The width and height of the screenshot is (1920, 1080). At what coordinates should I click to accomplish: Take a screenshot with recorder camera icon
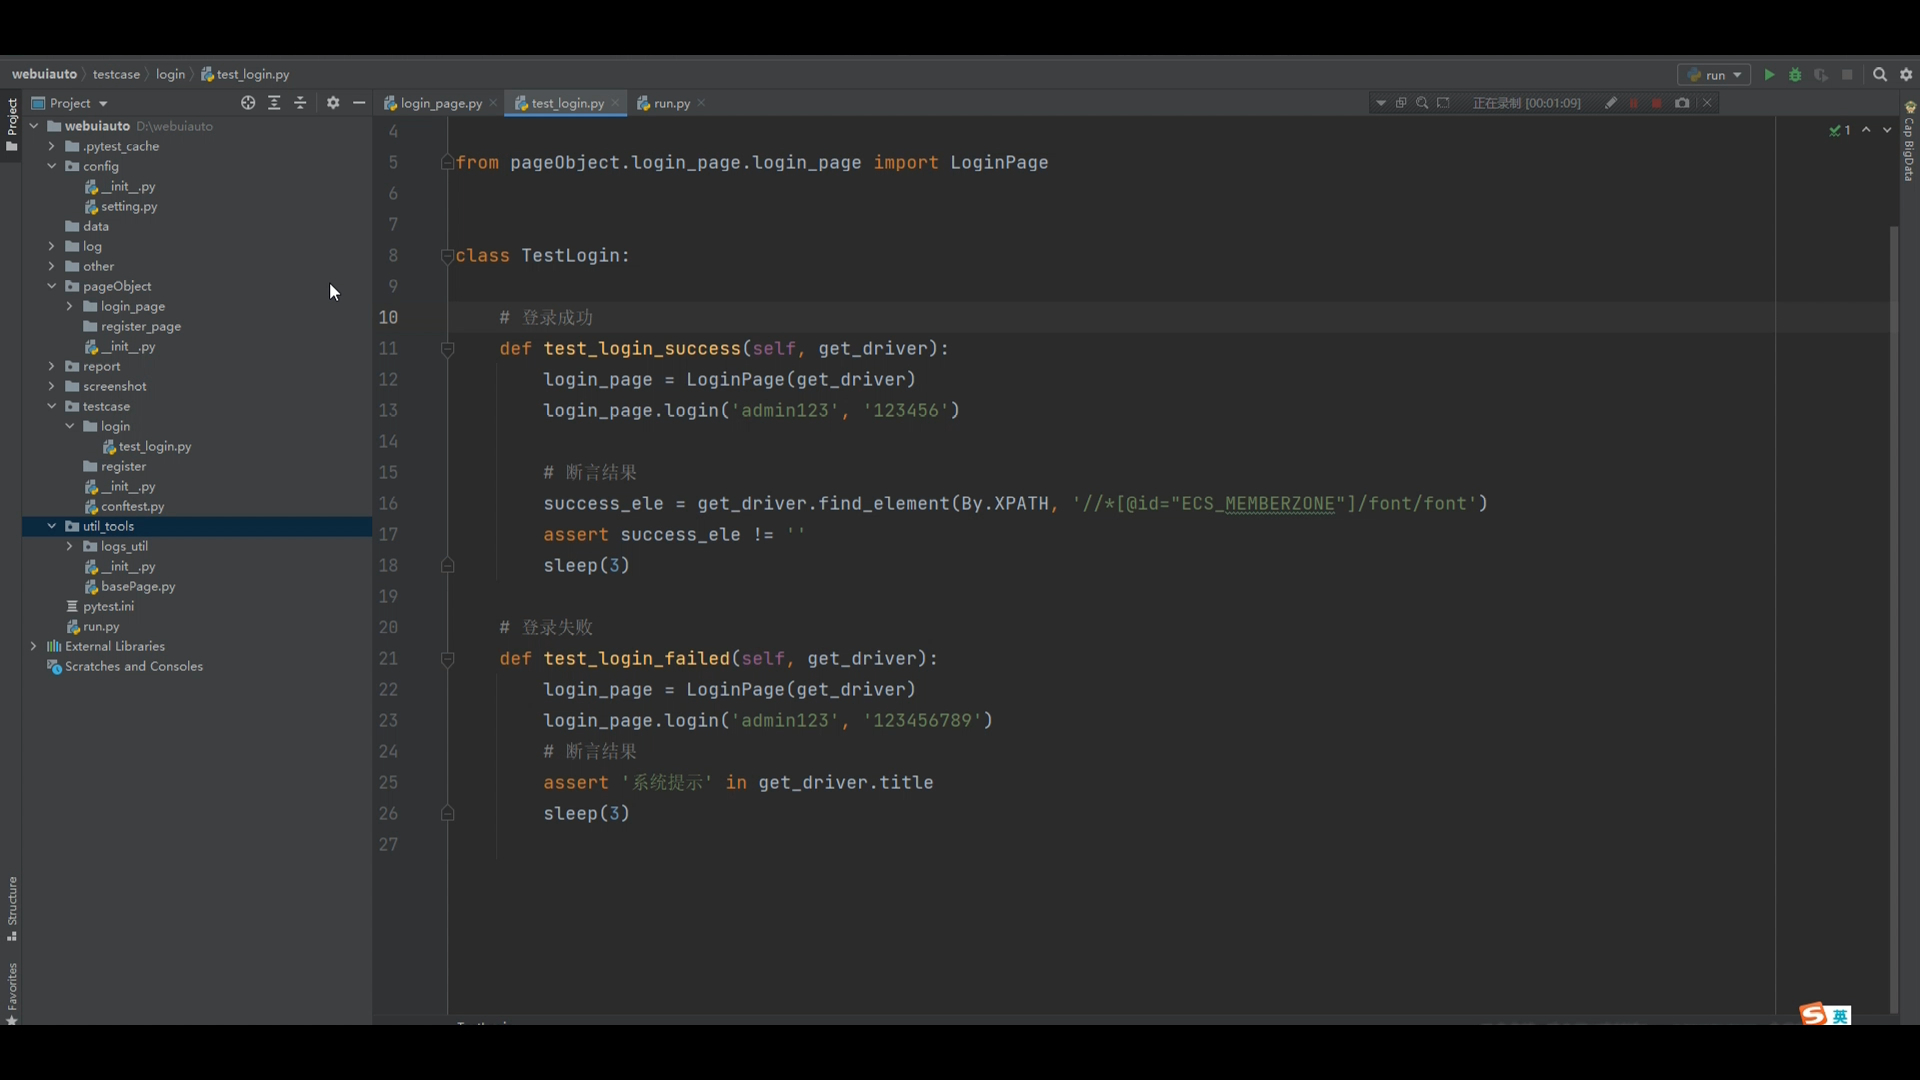point(1682,103)
